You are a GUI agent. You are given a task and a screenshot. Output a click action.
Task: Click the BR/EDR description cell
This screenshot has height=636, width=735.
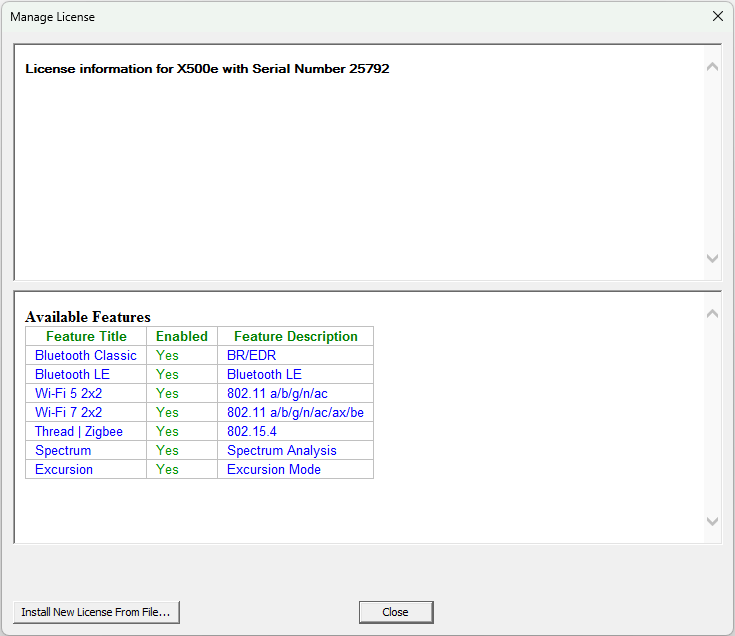pyautogui.click(x=296, y=356)
